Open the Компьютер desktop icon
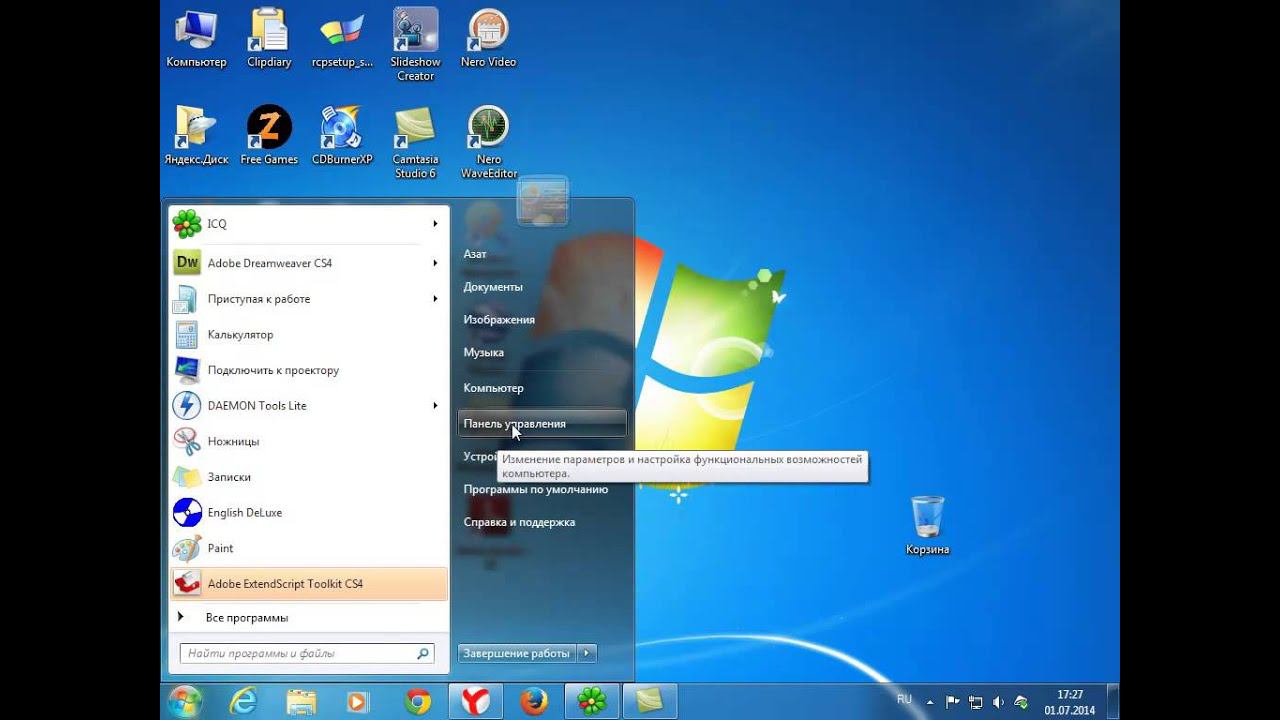Screen dimensions: 1280x720 pos(196,38)
